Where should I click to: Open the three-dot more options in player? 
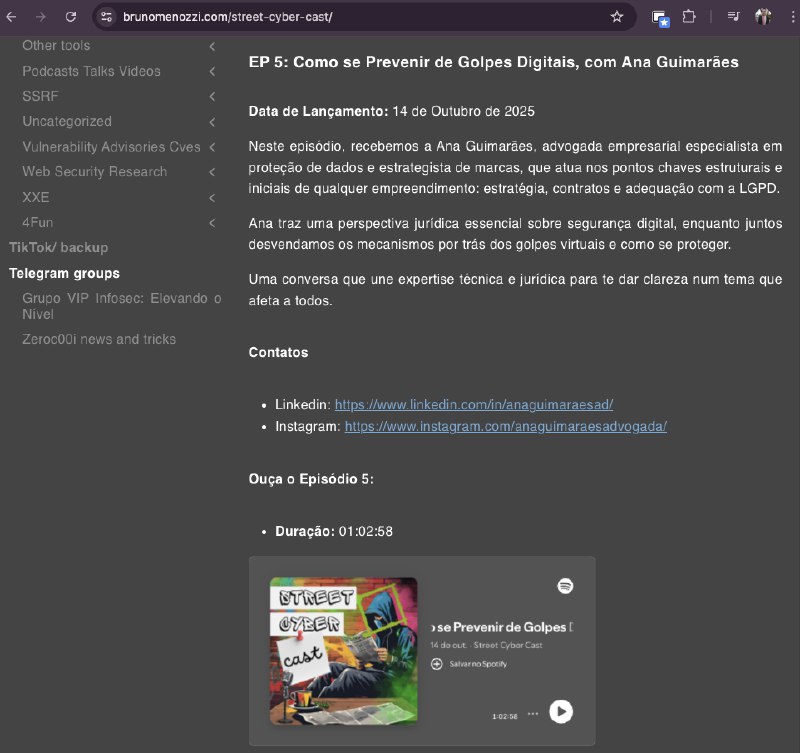[533, 713]
